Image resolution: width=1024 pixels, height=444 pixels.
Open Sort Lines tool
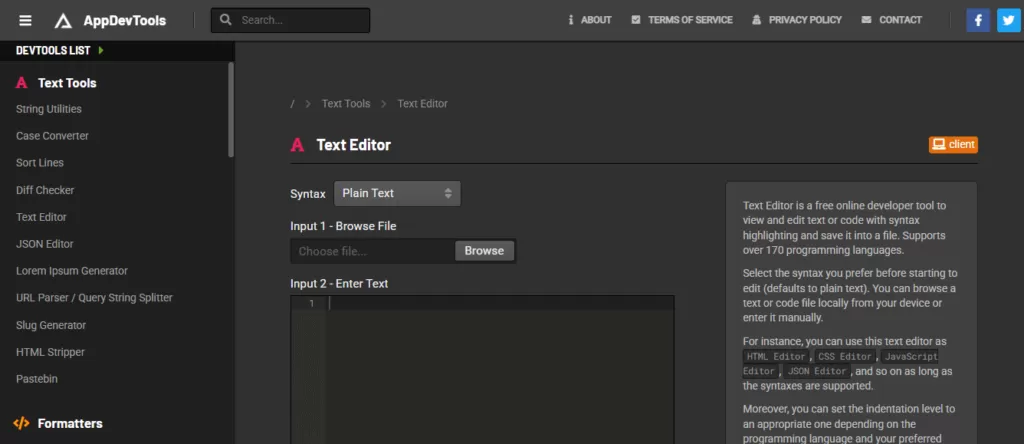click(x=40, y=163)
